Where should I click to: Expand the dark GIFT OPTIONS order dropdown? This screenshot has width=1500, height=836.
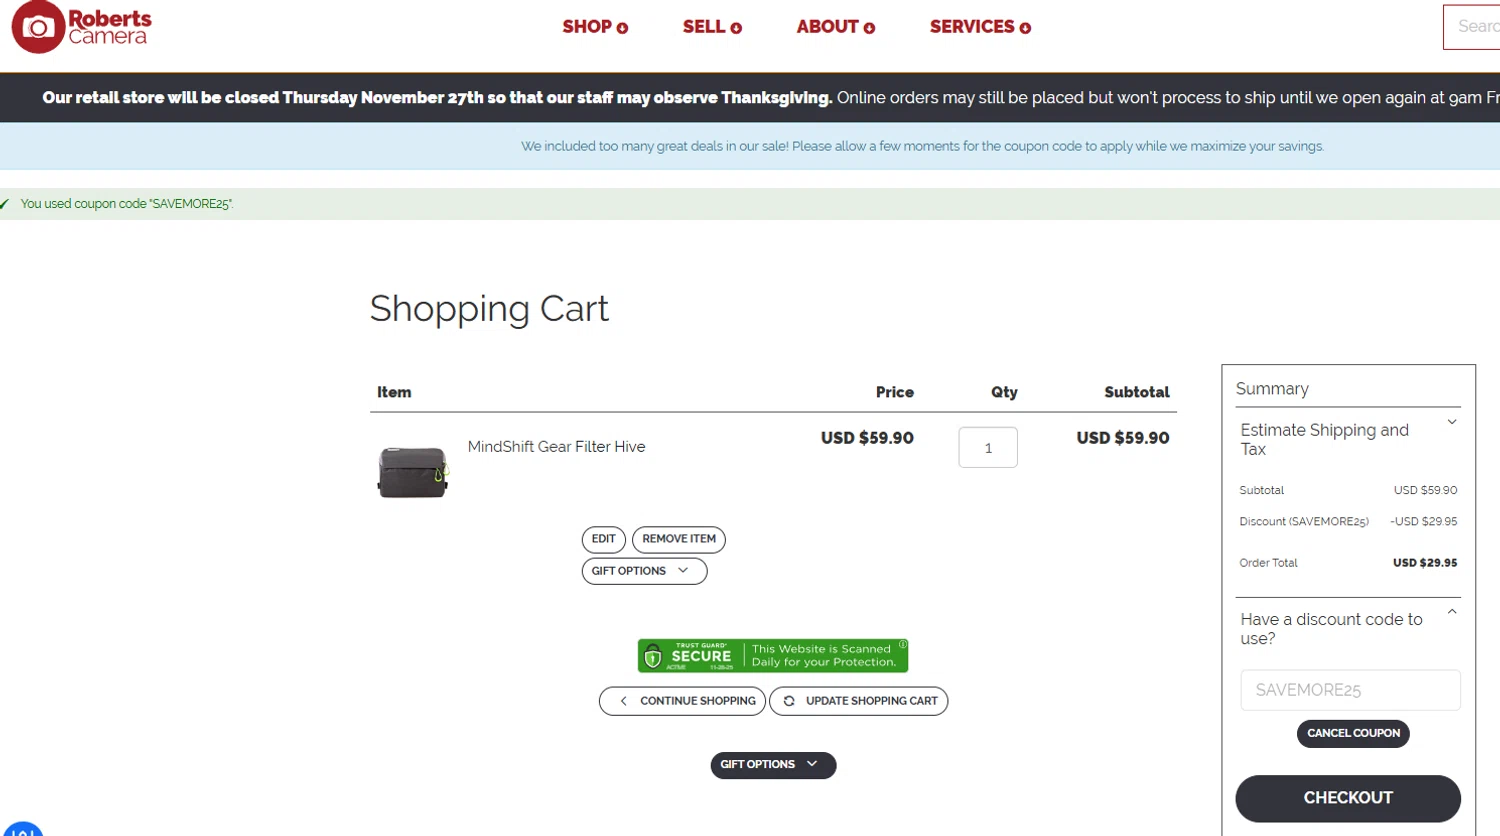click(773, 765)
